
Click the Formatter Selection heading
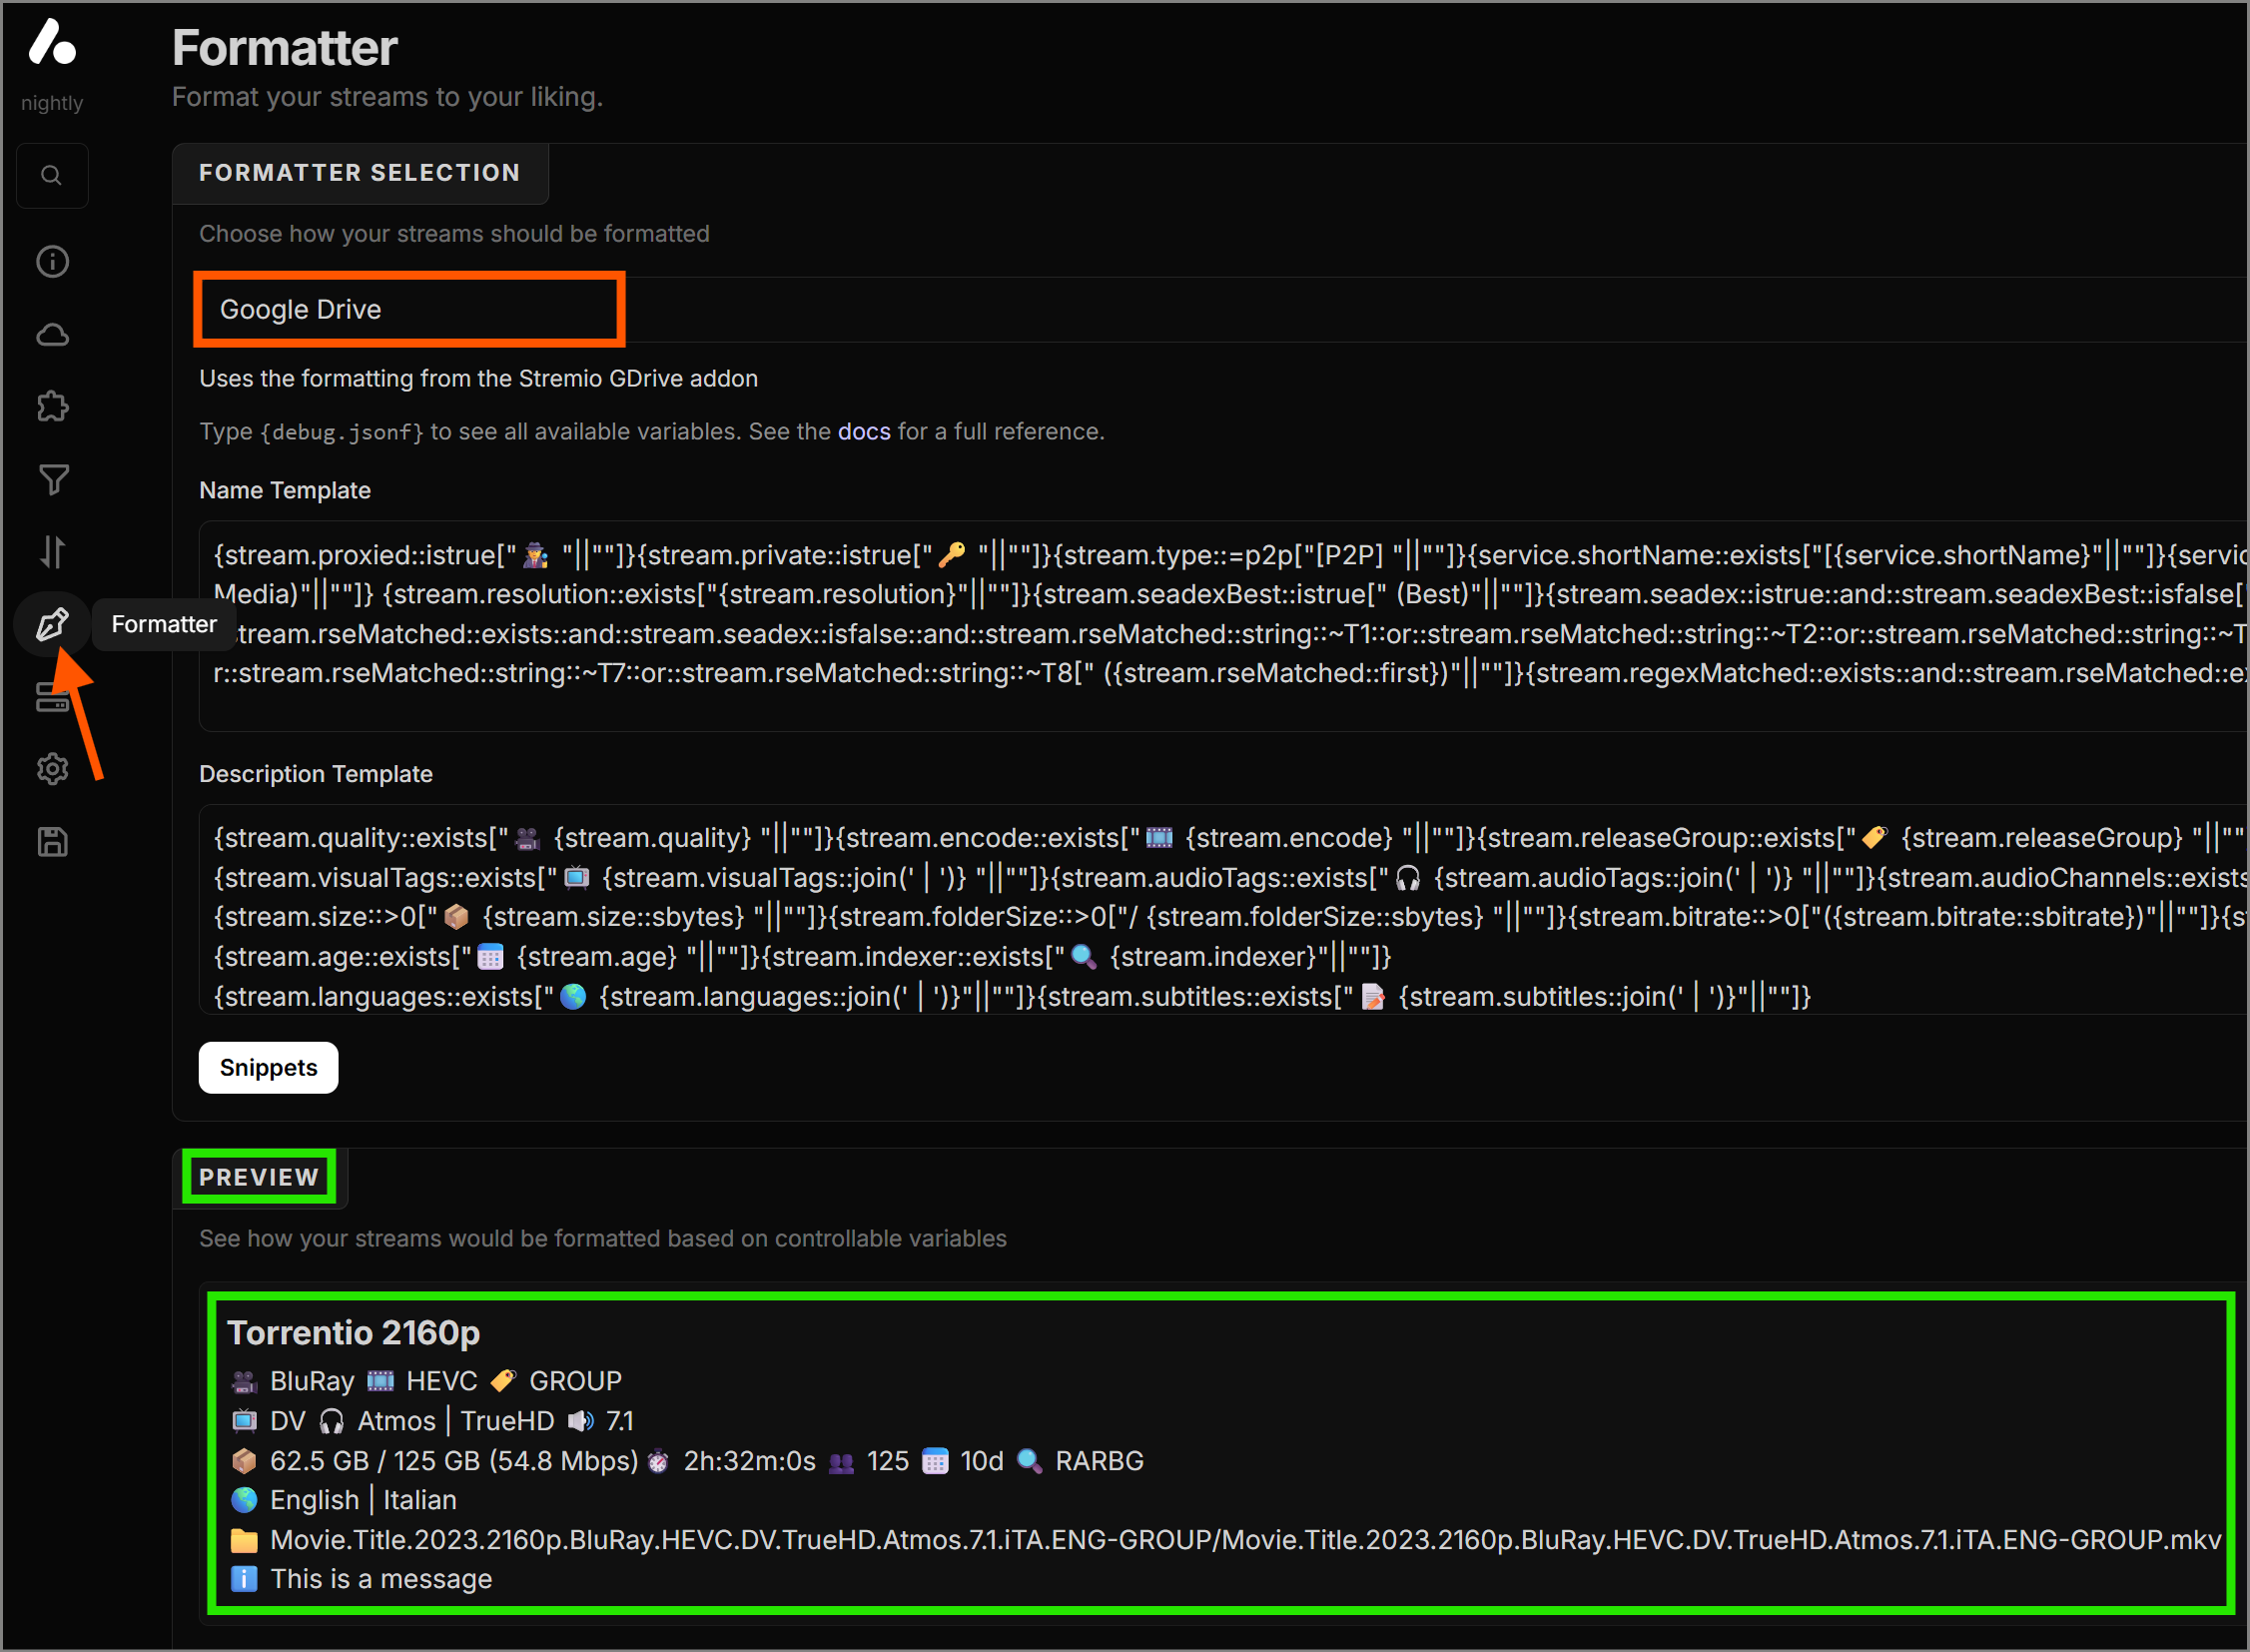click(x=360, y=173)
